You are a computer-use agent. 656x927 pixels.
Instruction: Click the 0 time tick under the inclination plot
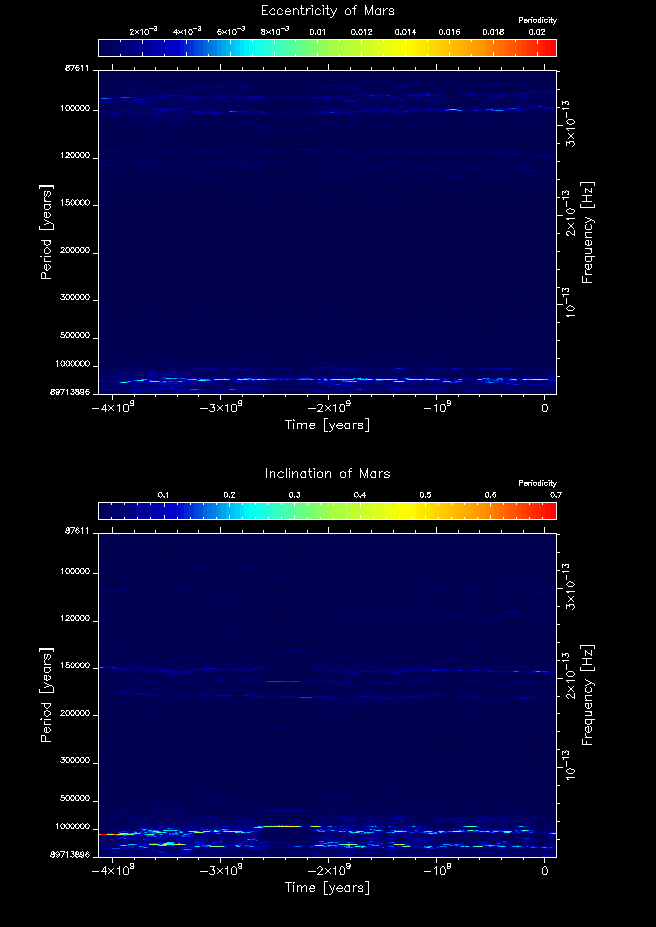tap(544, 871)
